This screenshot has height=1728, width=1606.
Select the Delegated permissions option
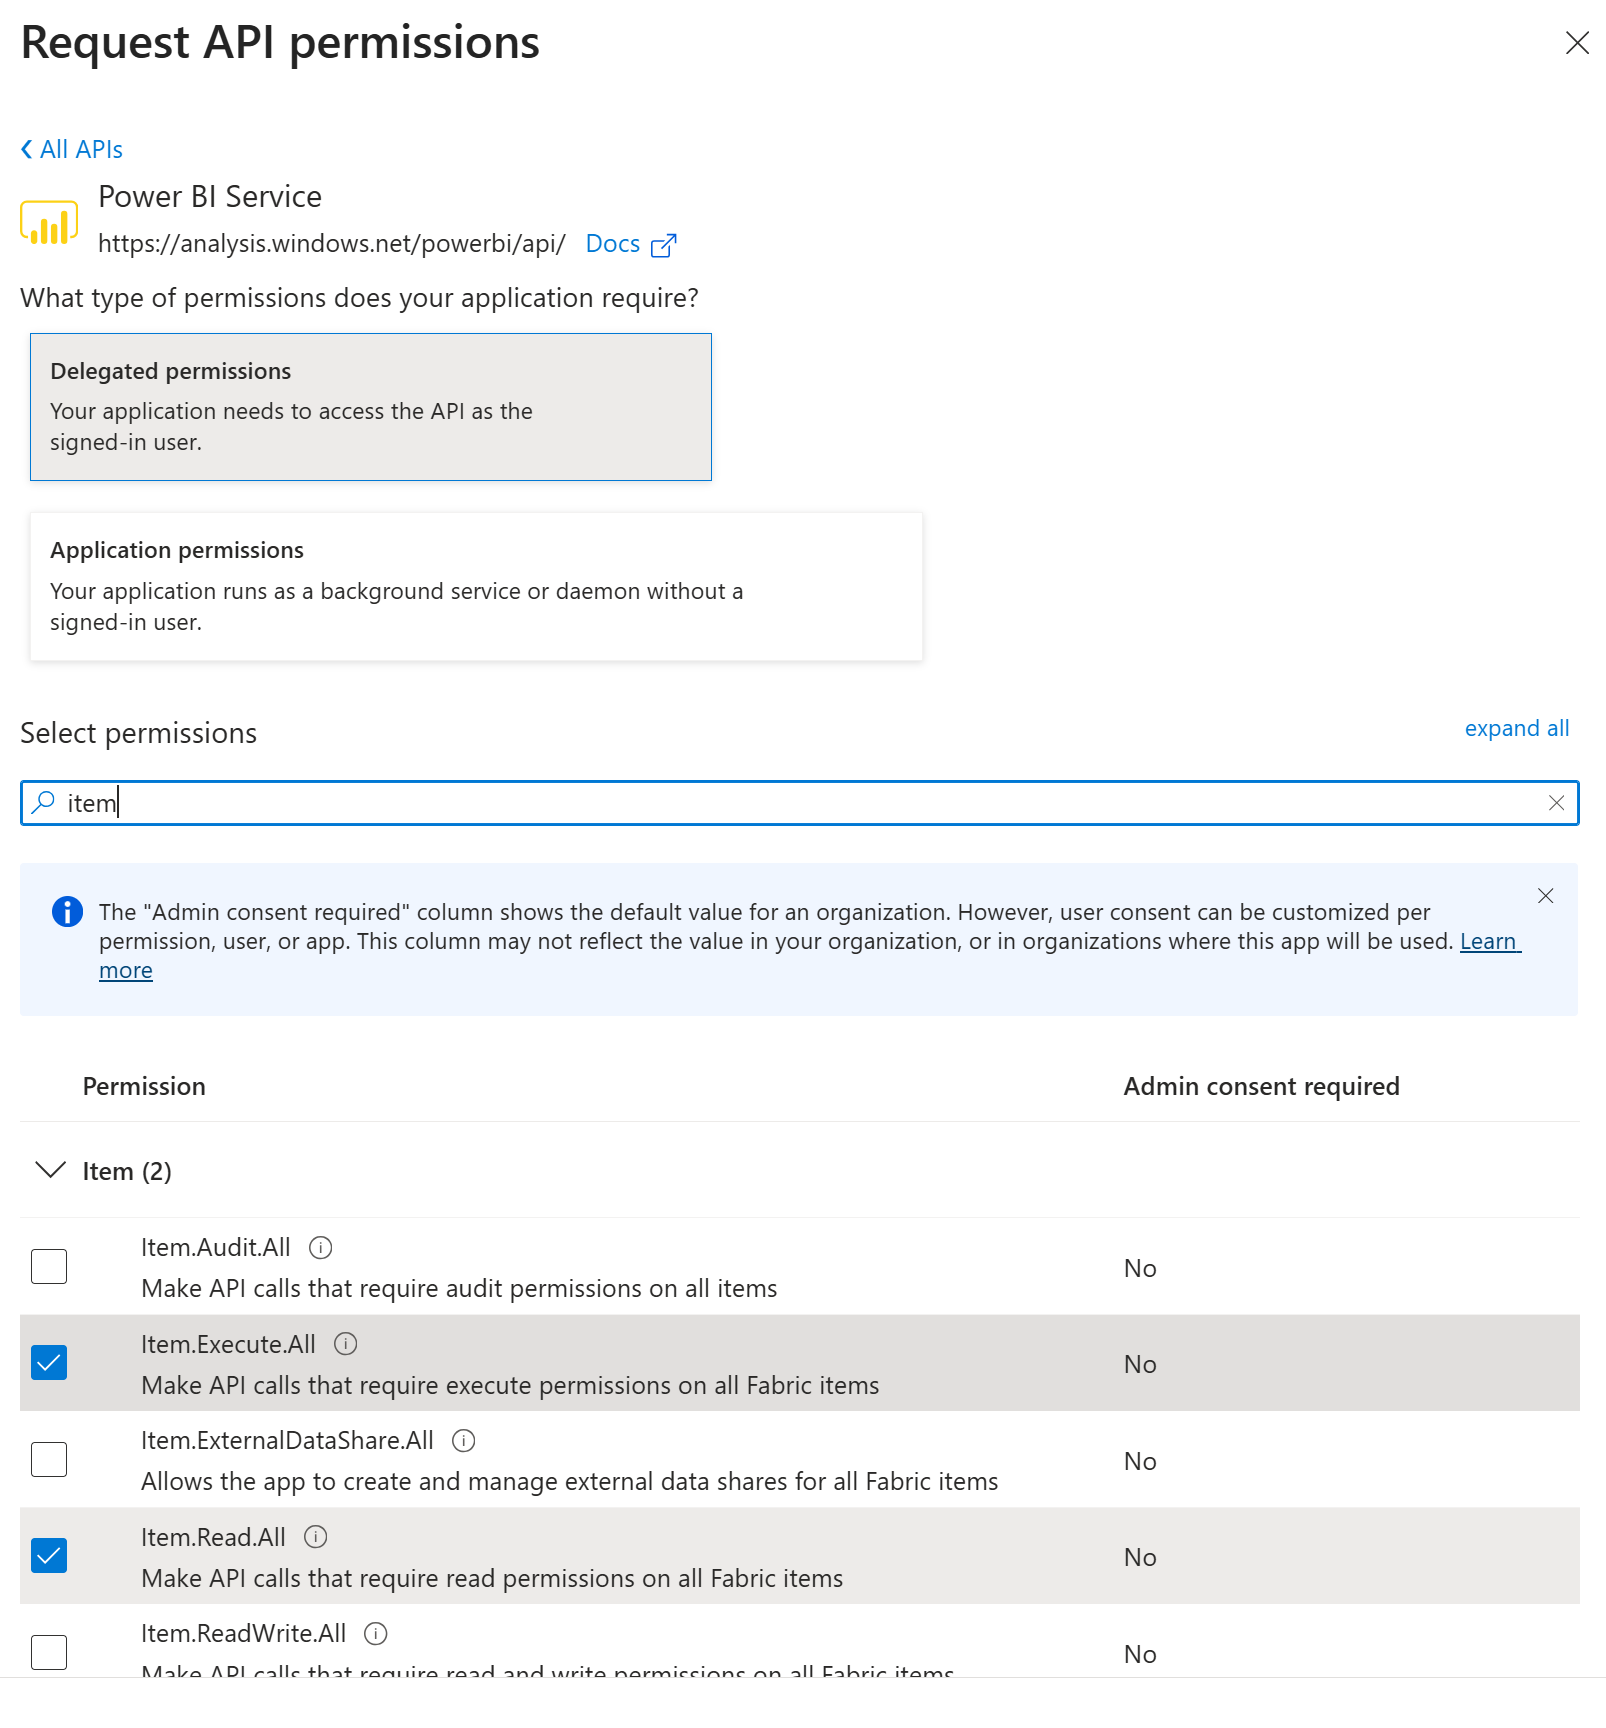(371, 407)
